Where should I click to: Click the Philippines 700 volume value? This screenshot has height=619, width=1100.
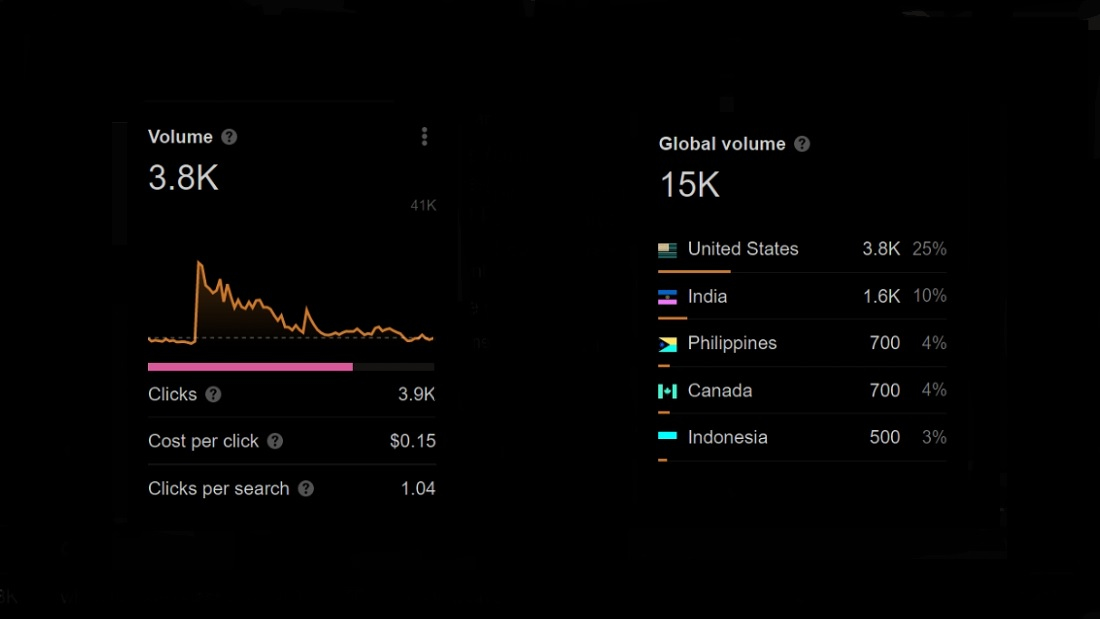885,343
